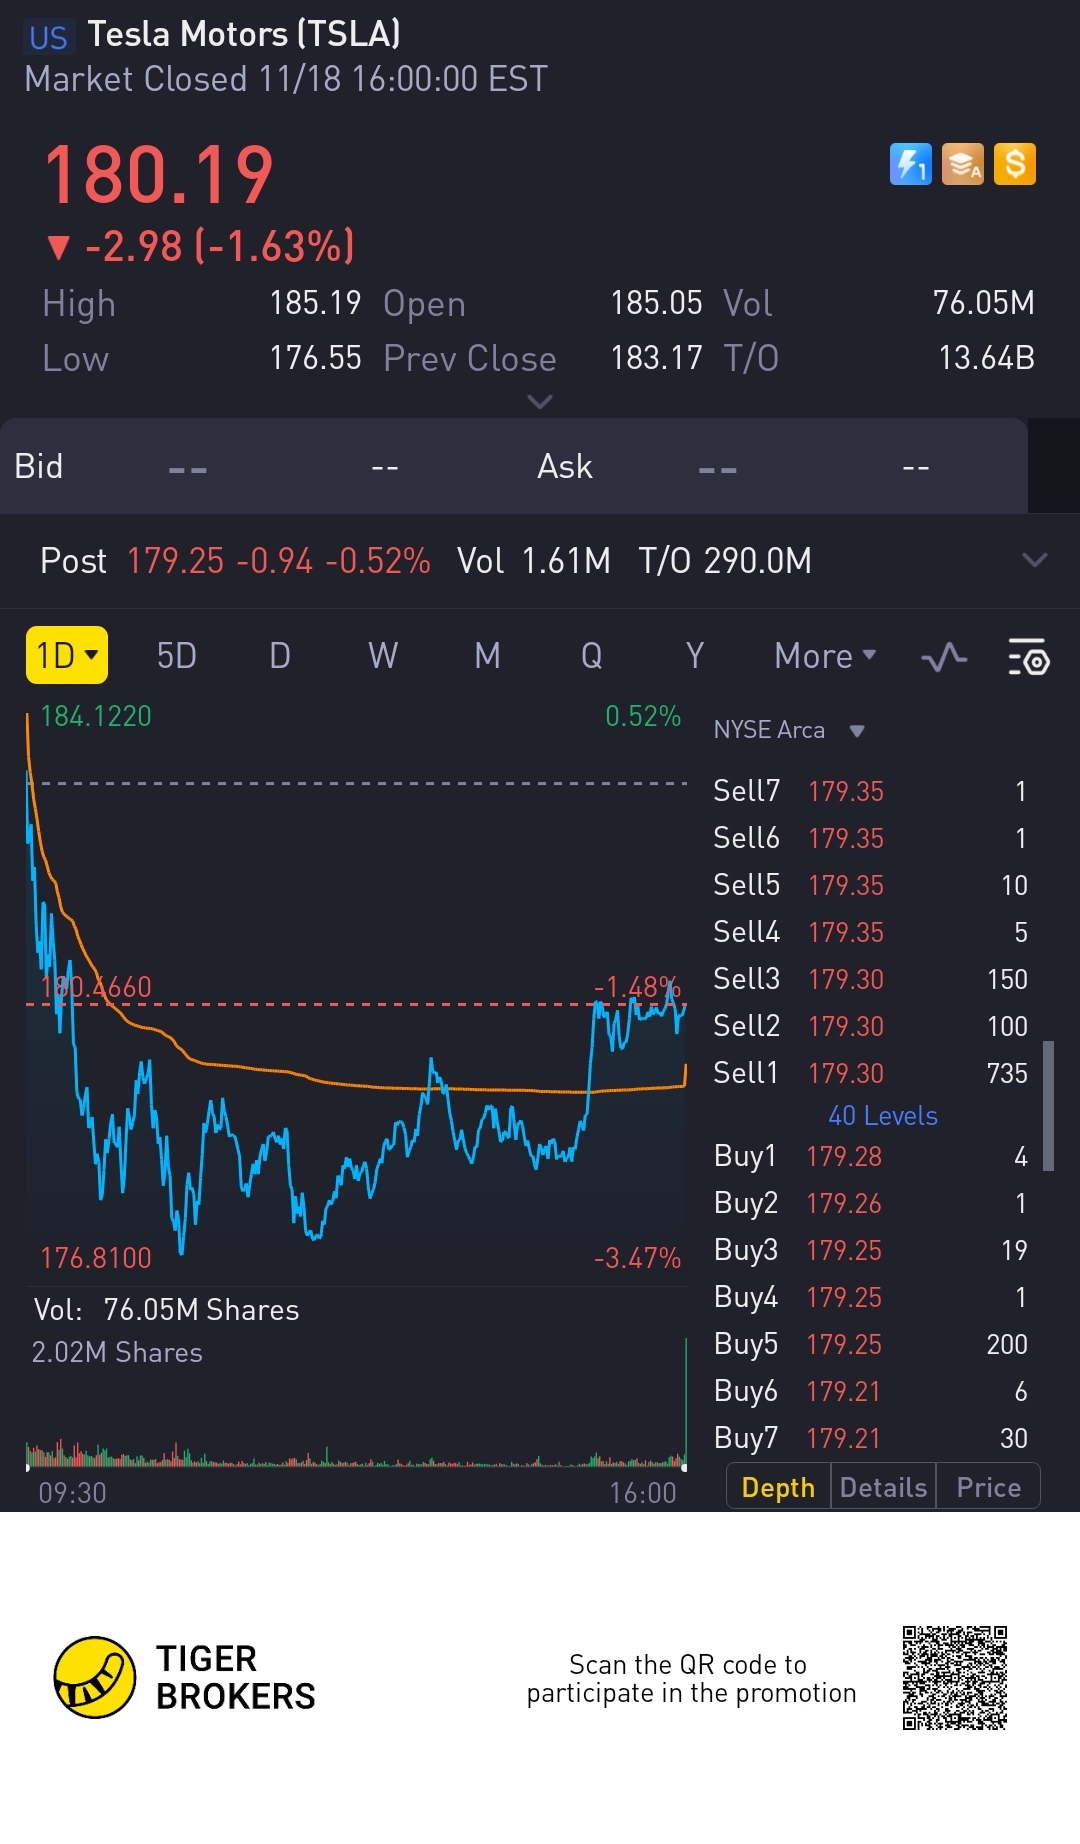The image size is (1080, 1844).
Task: Tap the Ask quote label
Action: point(565,466)
